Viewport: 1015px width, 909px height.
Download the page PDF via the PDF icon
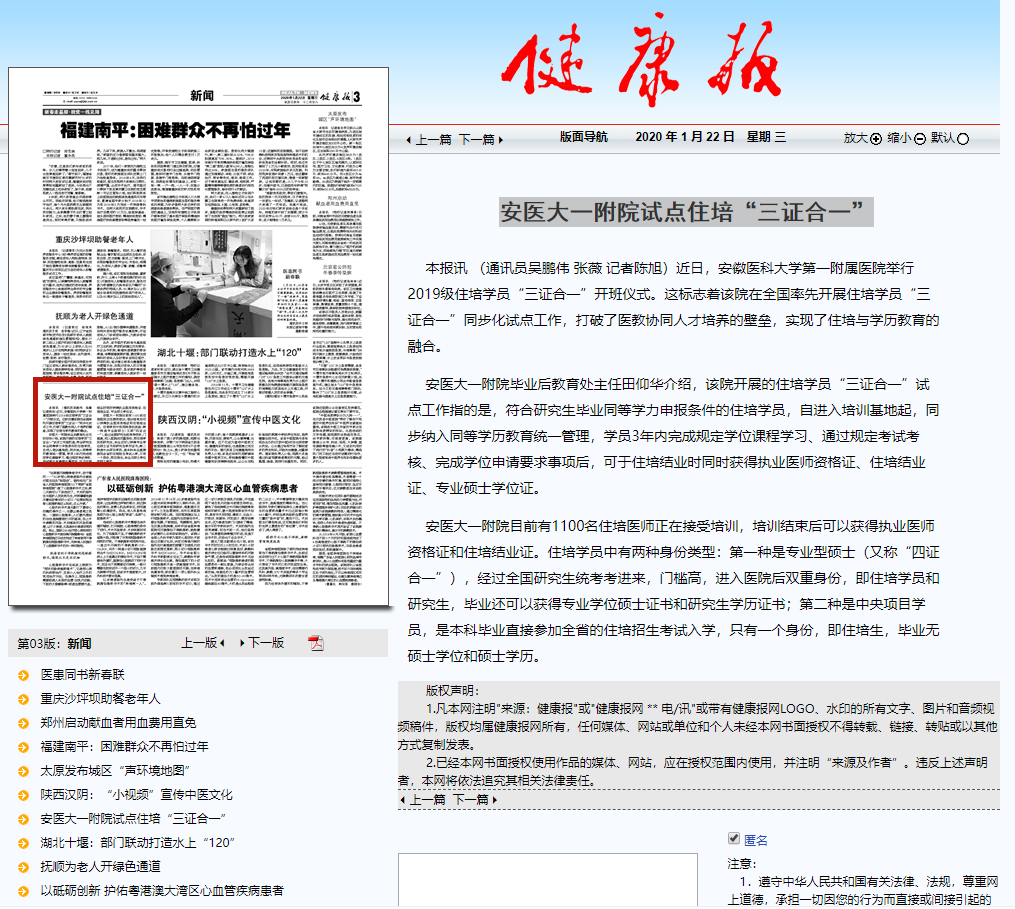(x=316, y=643)
